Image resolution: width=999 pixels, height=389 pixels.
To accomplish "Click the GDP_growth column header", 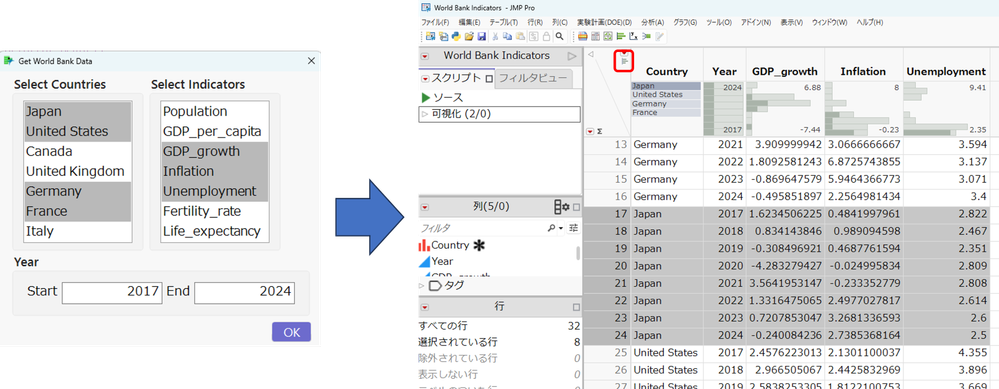I will coord(784,72).
